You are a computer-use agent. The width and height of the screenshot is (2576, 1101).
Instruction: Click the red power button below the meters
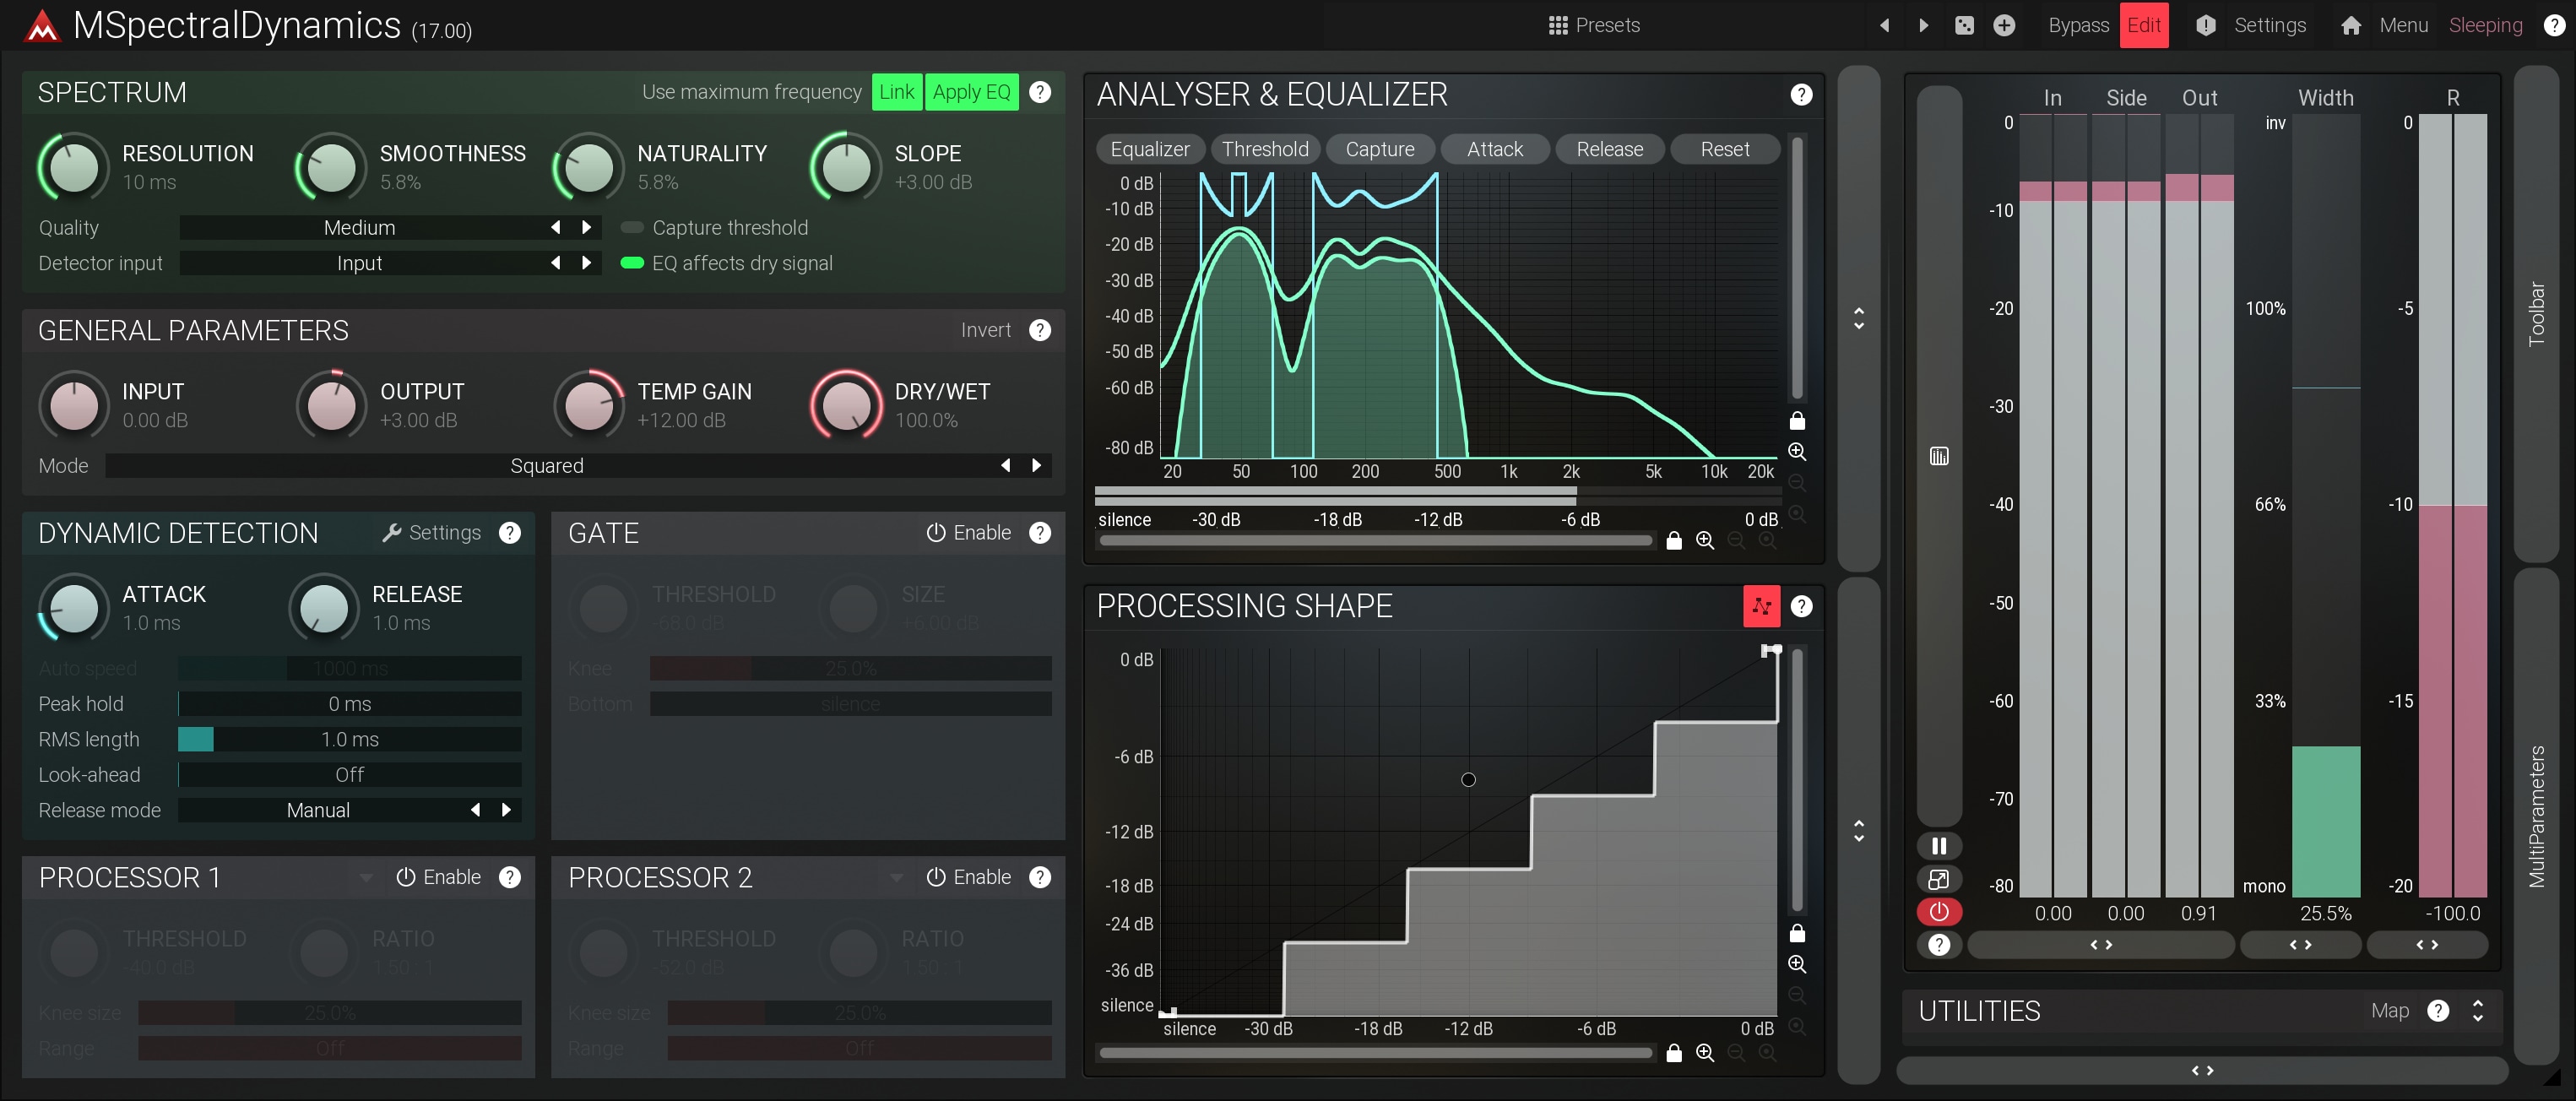click(1938, 912)
